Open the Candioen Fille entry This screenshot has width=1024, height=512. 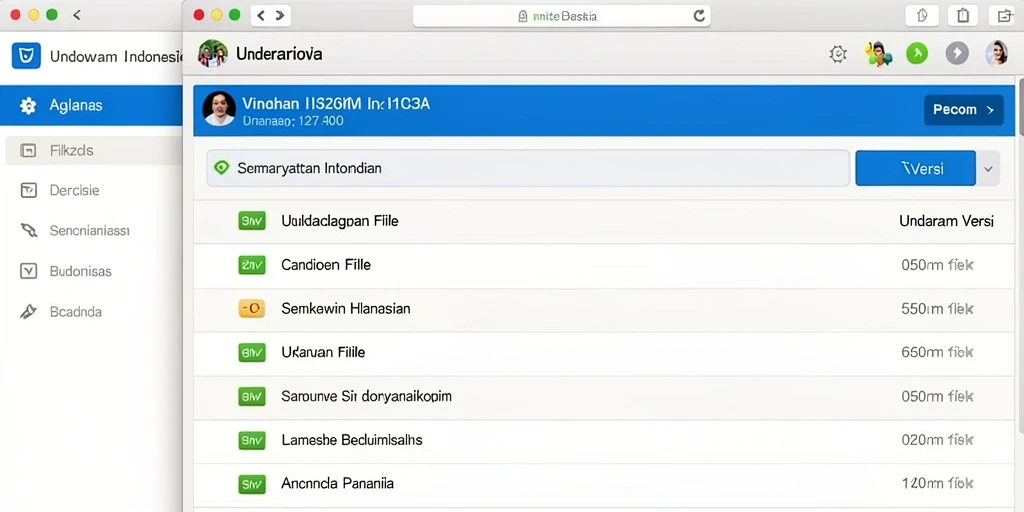pyautogui.click(x=604, y=265)
